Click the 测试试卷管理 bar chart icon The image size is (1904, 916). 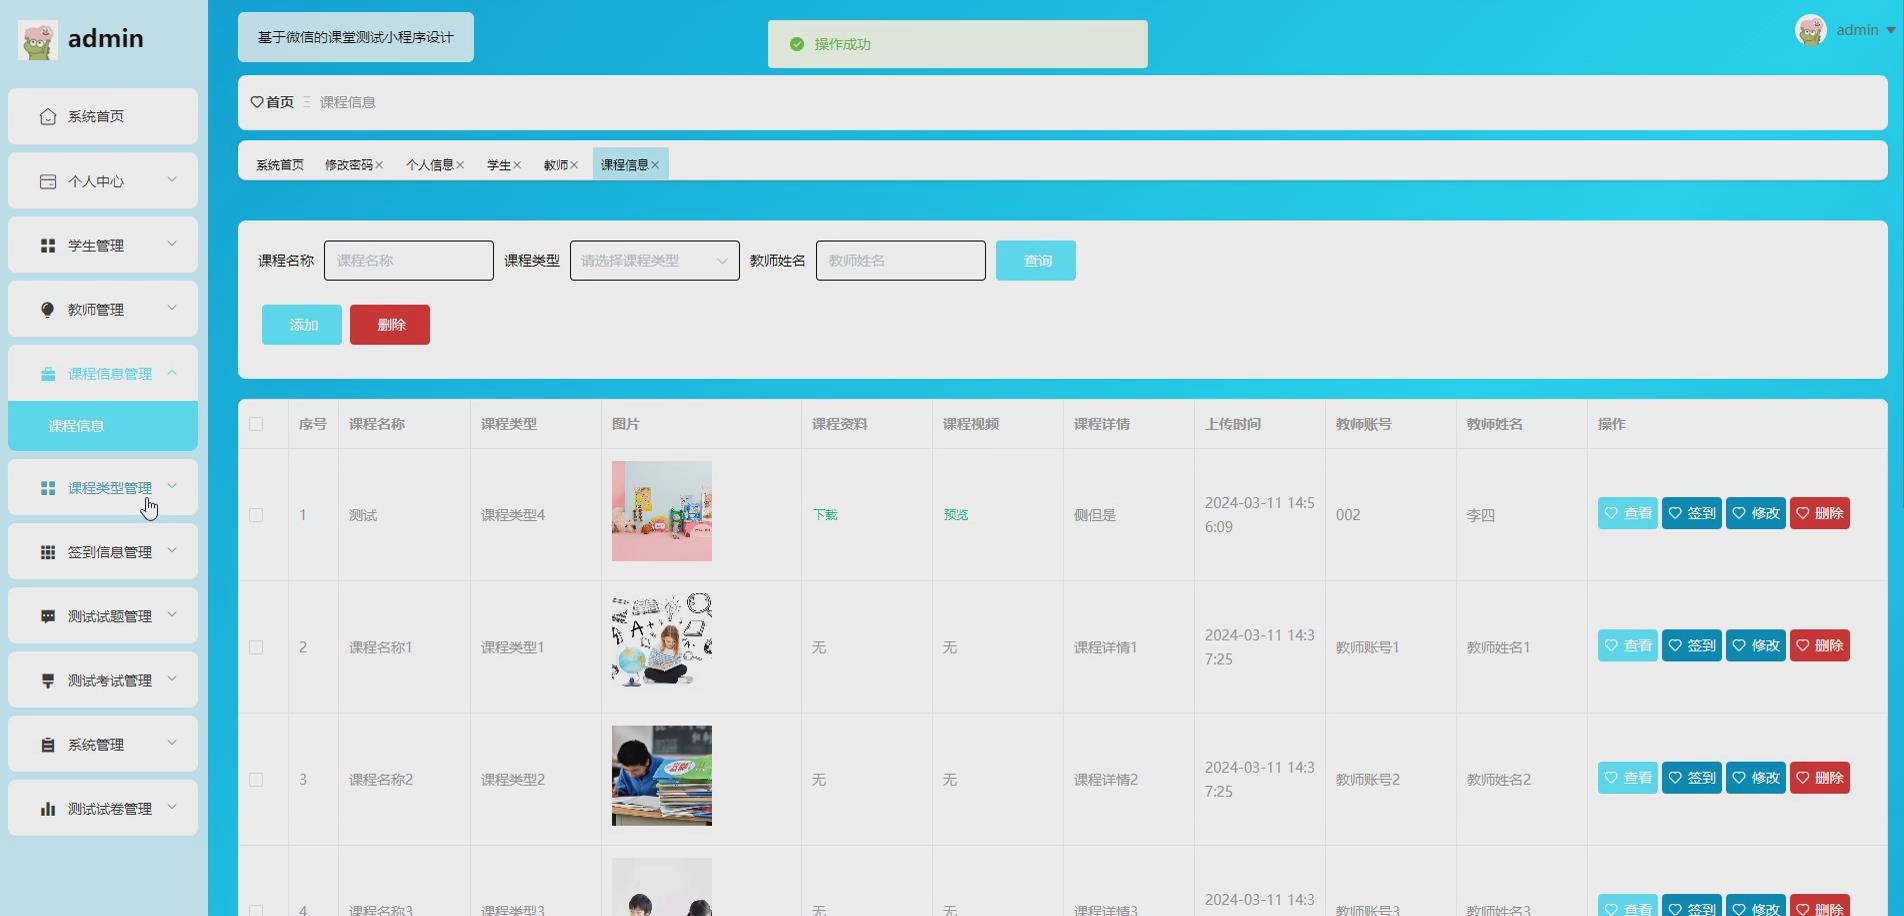[x=48, y=808]
